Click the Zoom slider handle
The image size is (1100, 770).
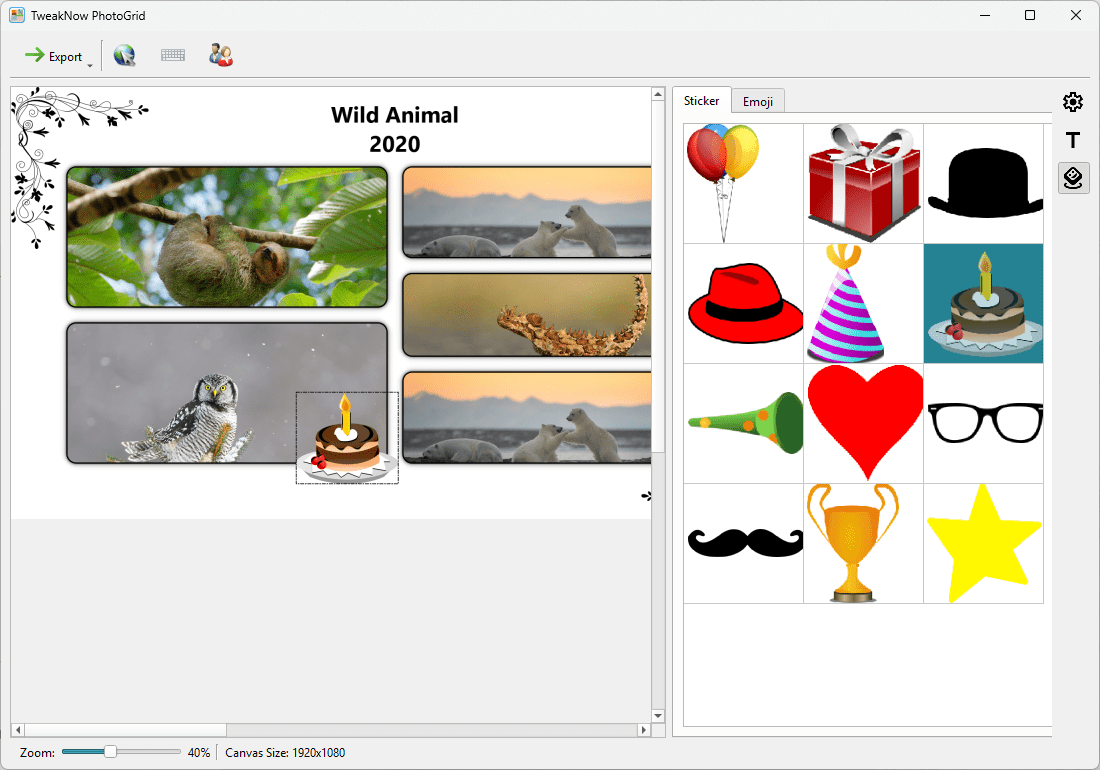[x=111, y=752]
